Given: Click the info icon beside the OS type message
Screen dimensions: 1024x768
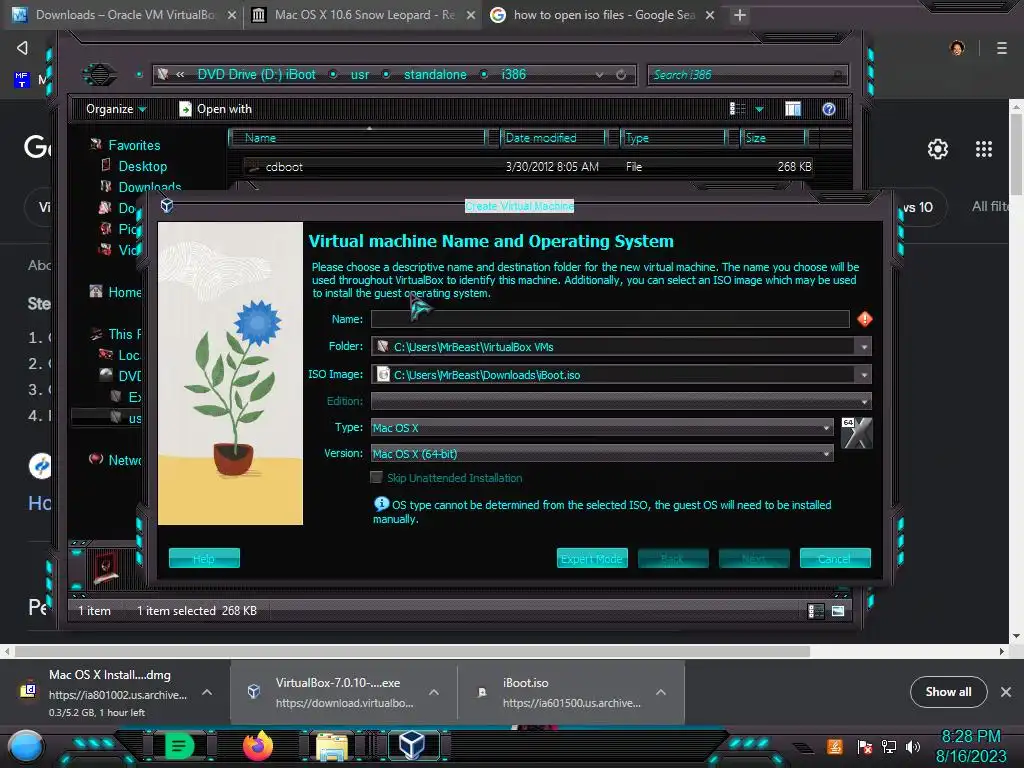Looking at the screenshot, I should point(381,504).
